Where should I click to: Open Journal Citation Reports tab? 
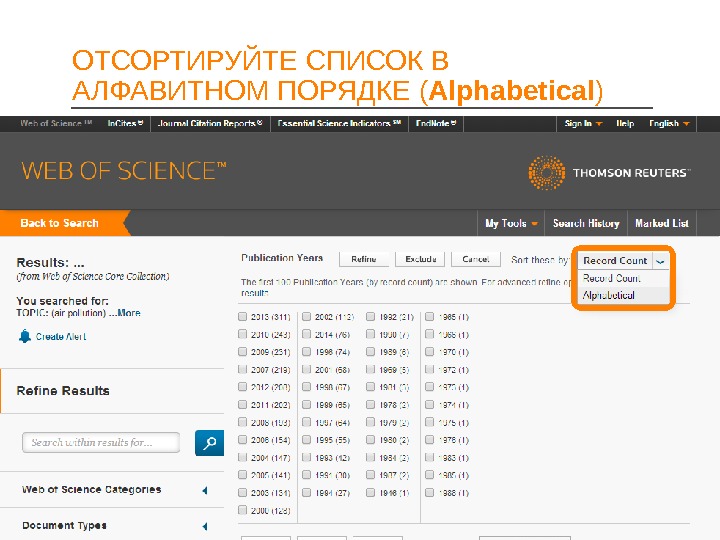click(x=210, y=124)
